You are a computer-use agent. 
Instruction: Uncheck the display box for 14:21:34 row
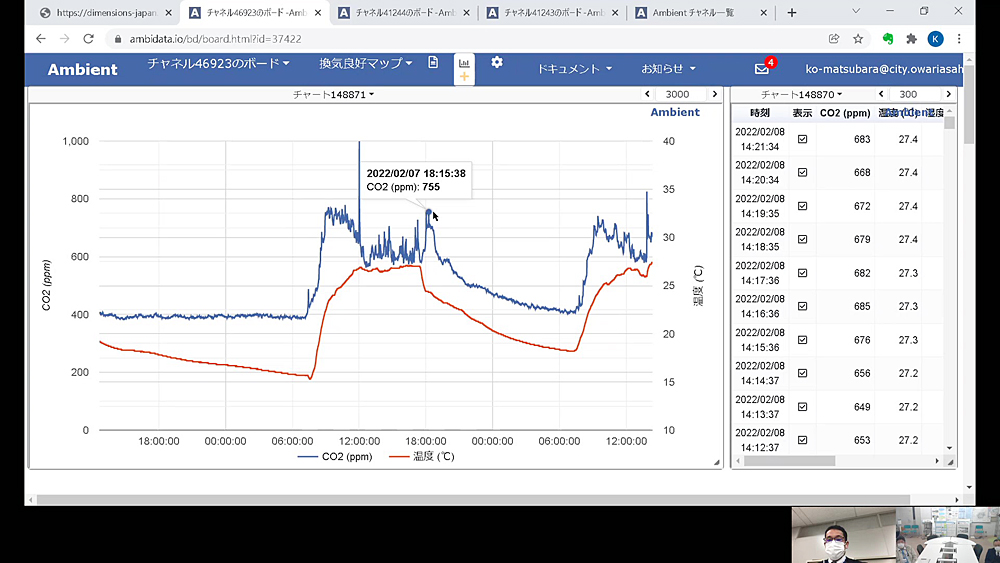click(x=802, y=140)
